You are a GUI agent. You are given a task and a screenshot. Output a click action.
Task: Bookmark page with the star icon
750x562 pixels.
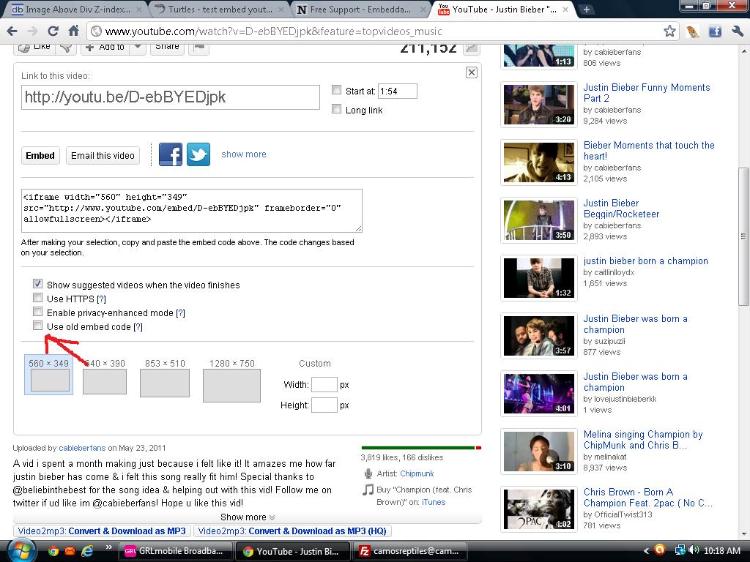pos(670,31)
